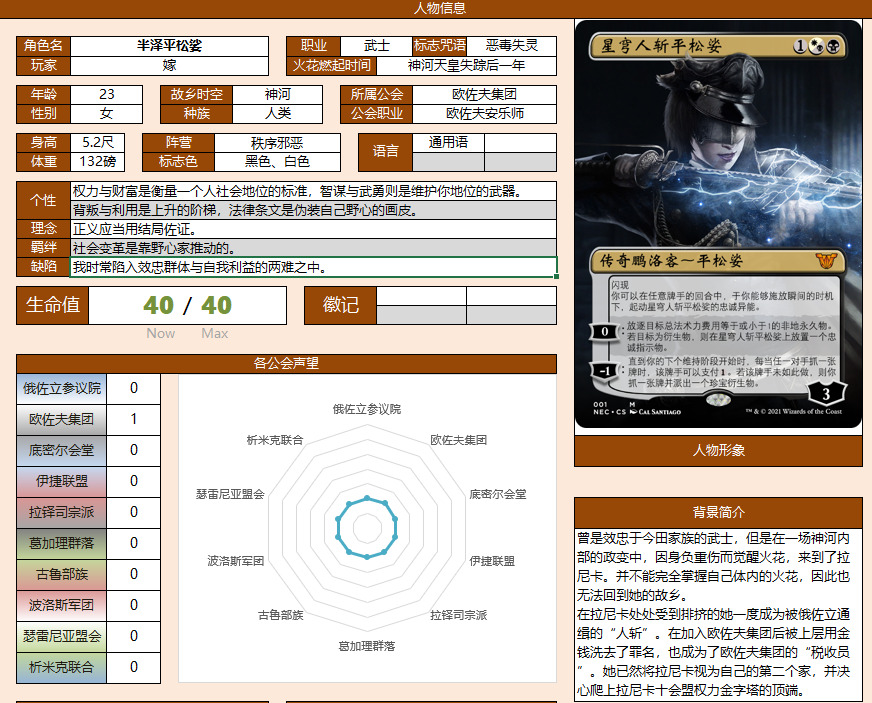Select the 底密尔会堂 reputation value cell
Screen dimensions: 872x703
click(133, 450)
